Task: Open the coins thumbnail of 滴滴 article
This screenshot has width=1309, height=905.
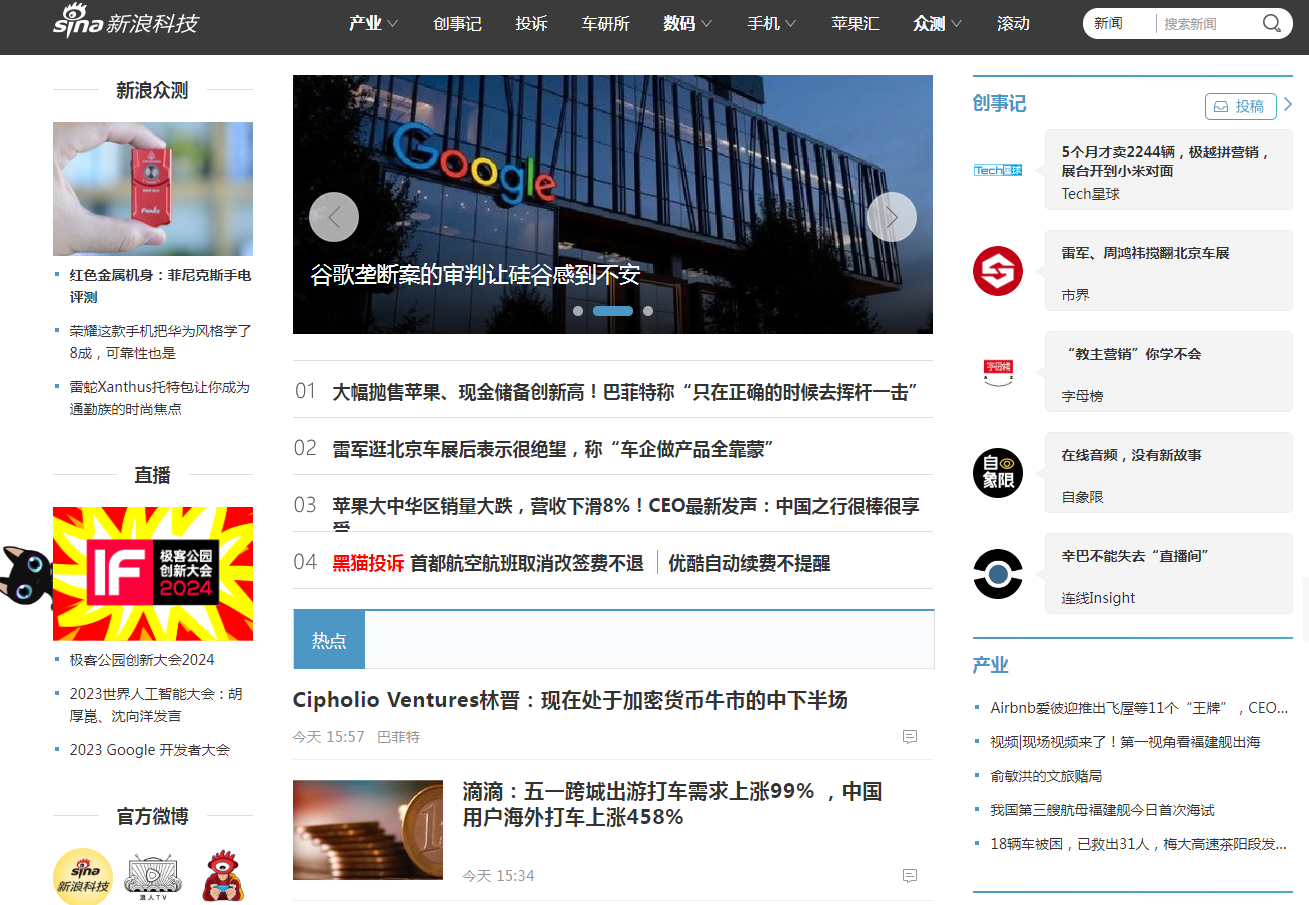Action: point(368,830)
